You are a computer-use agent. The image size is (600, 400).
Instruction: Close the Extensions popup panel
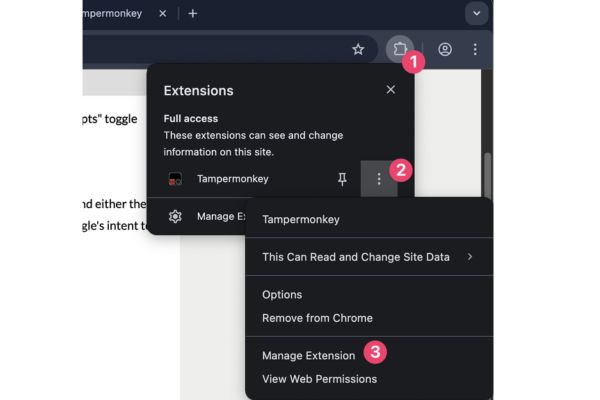391,90
